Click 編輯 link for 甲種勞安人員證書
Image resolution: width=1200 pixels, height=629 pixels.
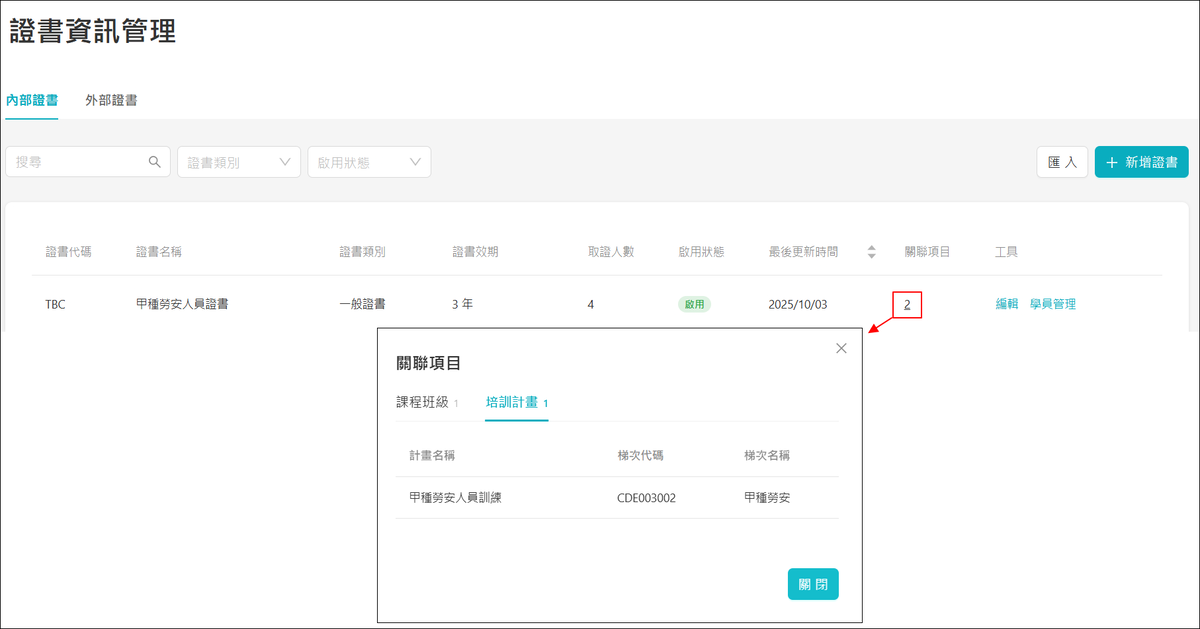(x=1007, y=304)
